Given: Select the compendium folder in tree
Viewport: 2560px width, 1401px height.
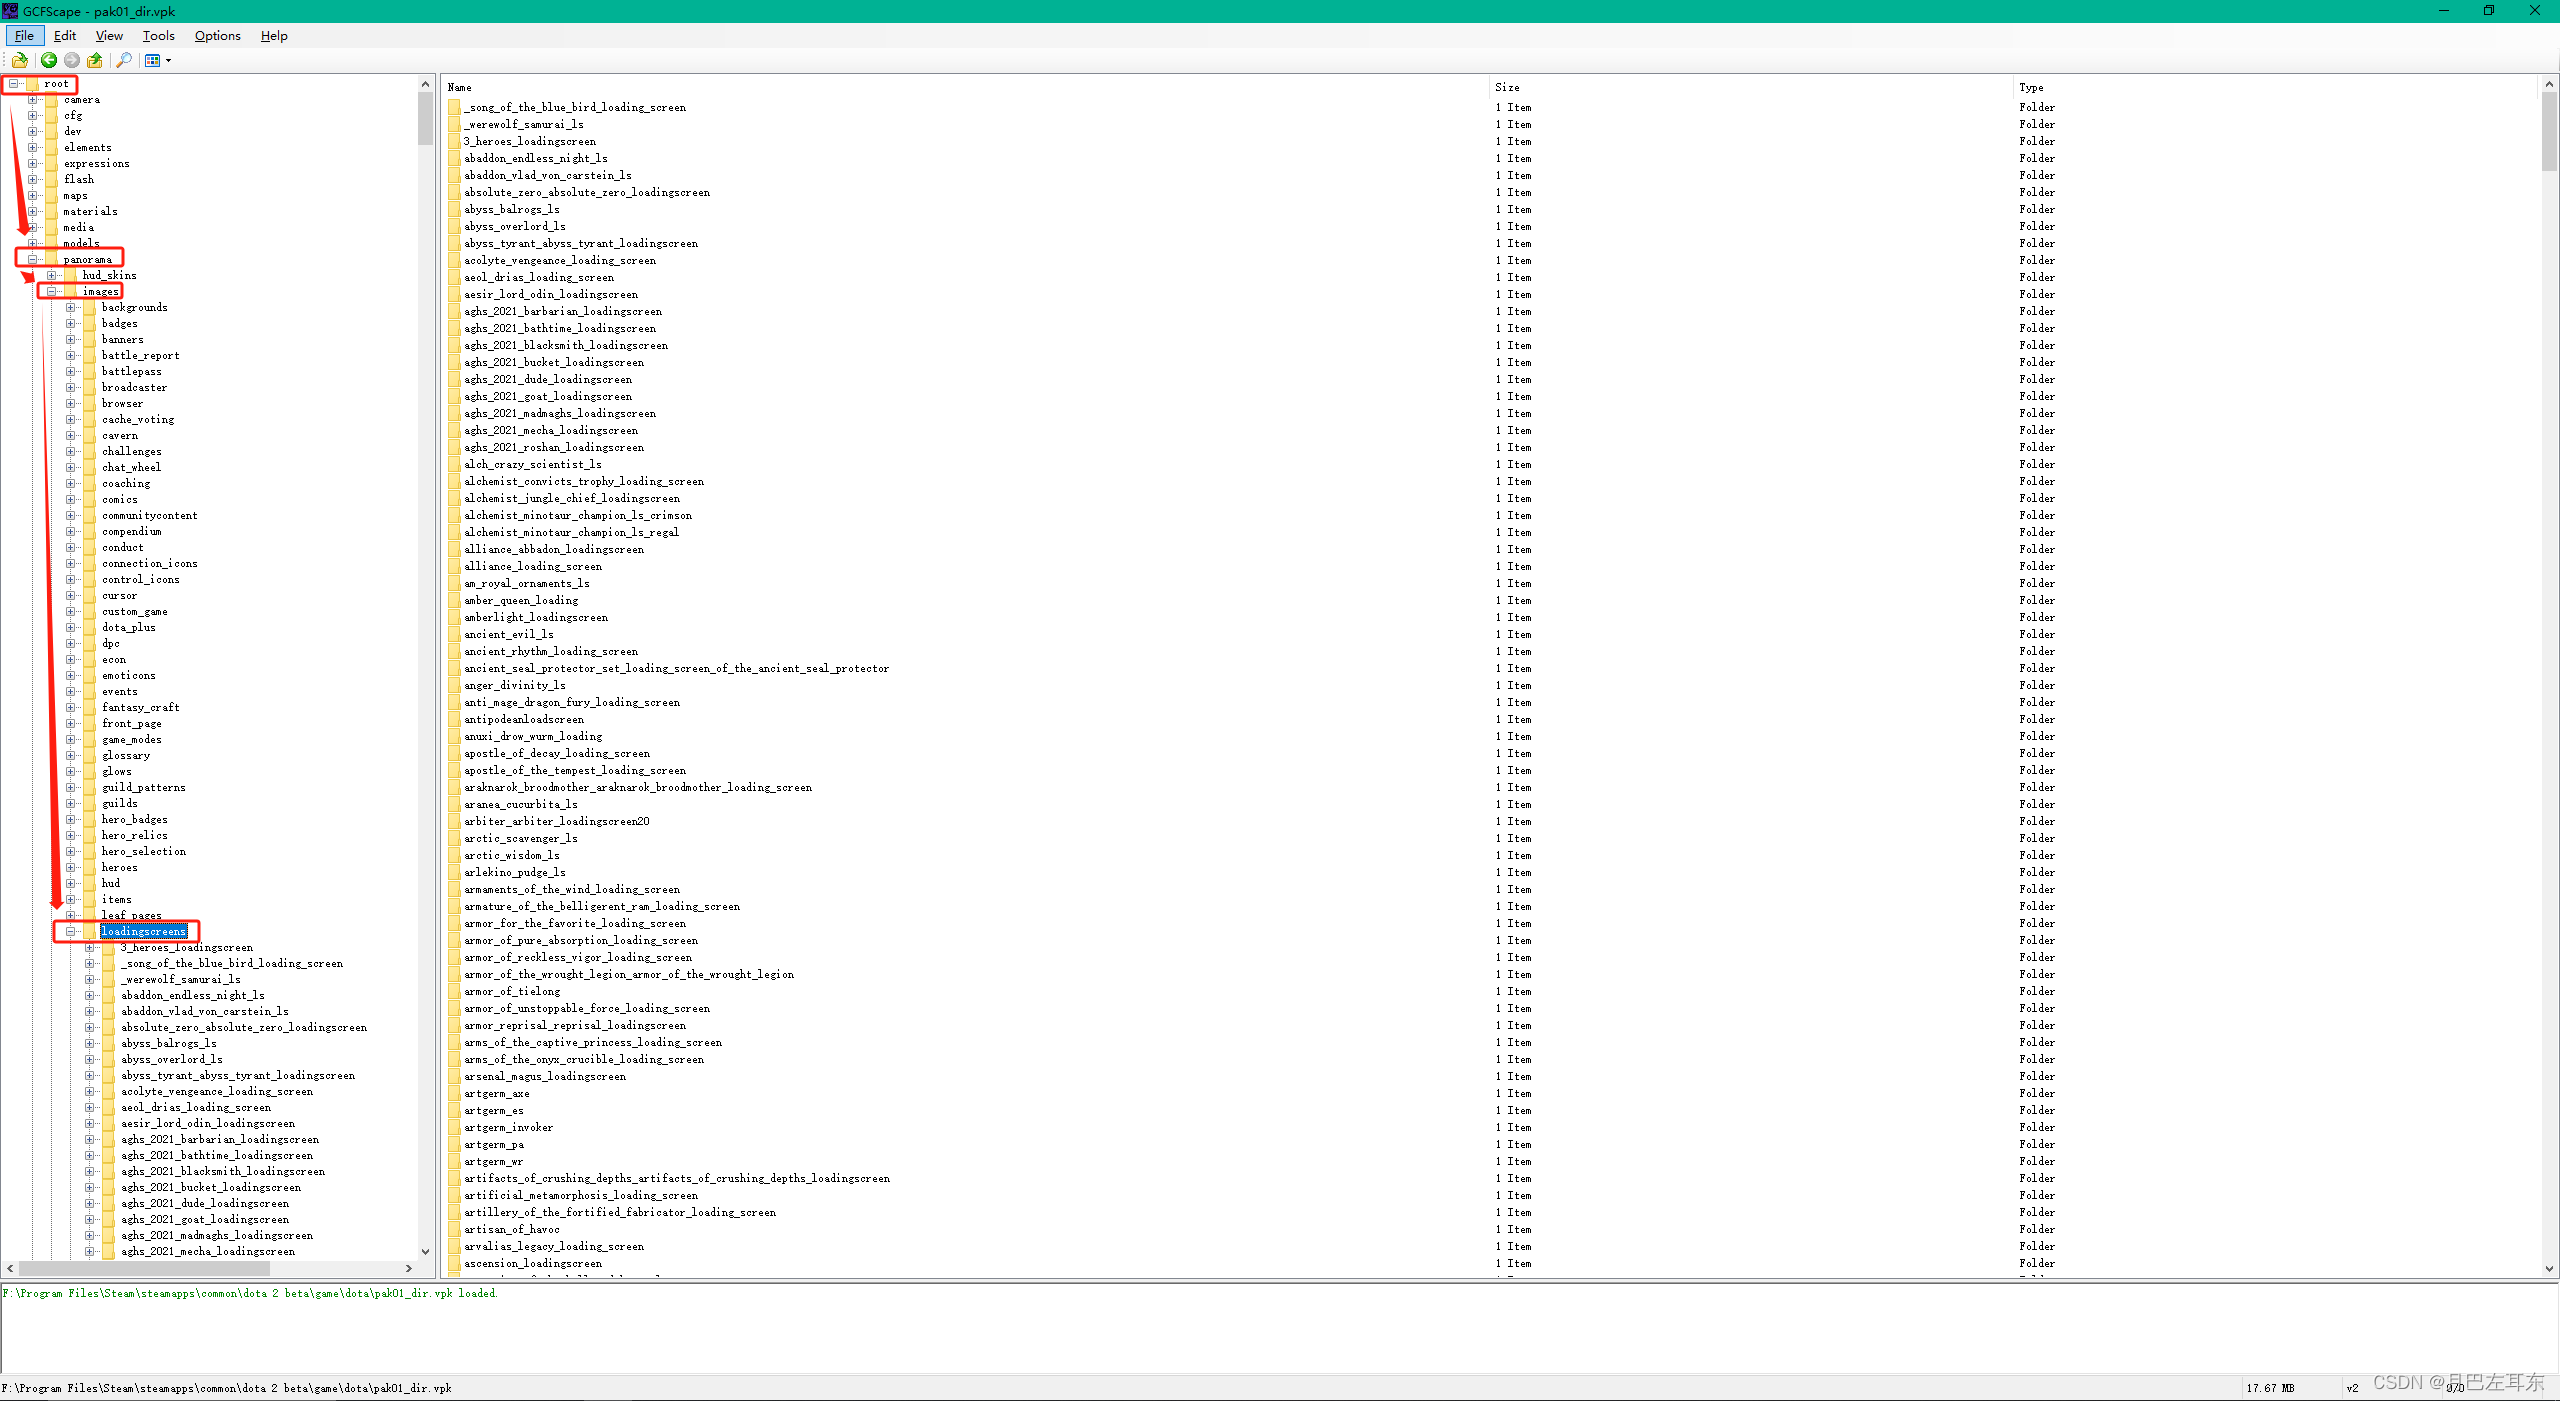Looking at the screenshot, I should [x=131, y=532].
